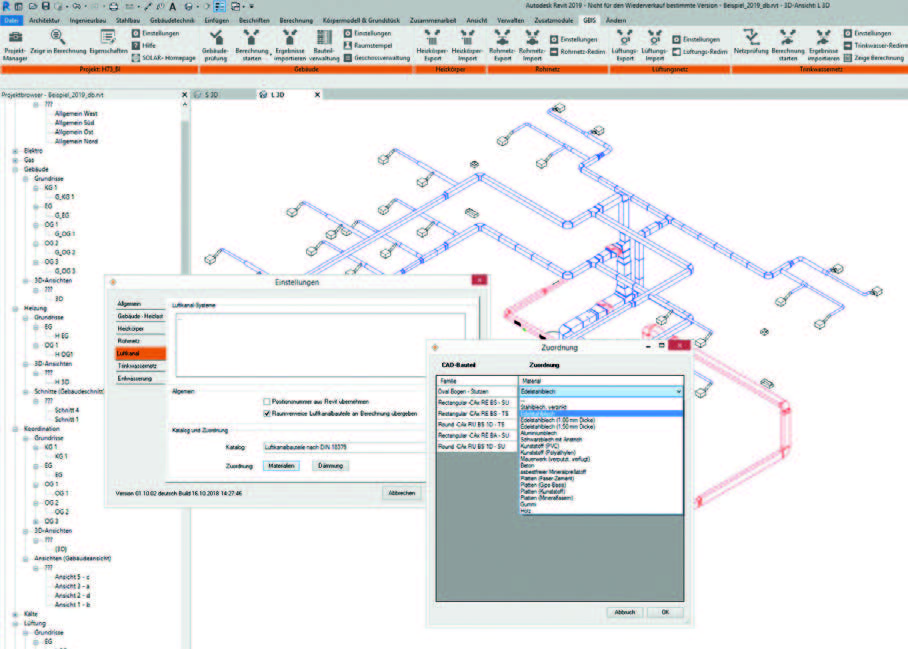The height and width of the screenshot is (649, 908).
Task: Open the Zusatzmodule ribbon tab
Action: click(554, 20)
